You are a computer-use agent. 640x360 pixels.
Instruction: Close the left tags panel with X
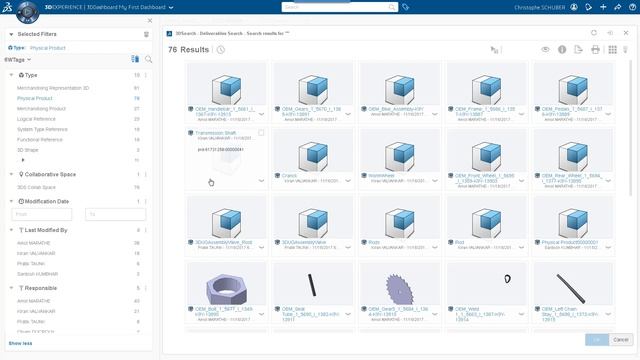click(x=150, y=20)
